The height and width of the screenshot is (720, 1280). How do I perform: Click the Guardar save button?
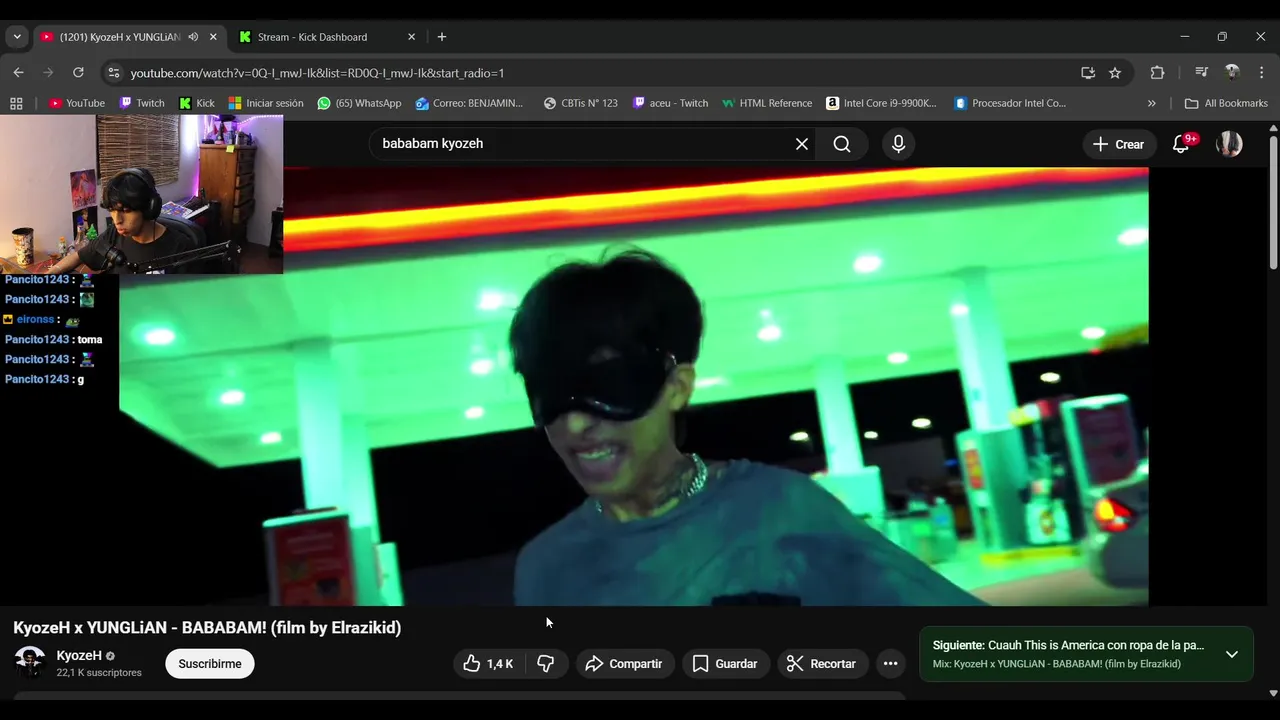[x=725, y=664]
